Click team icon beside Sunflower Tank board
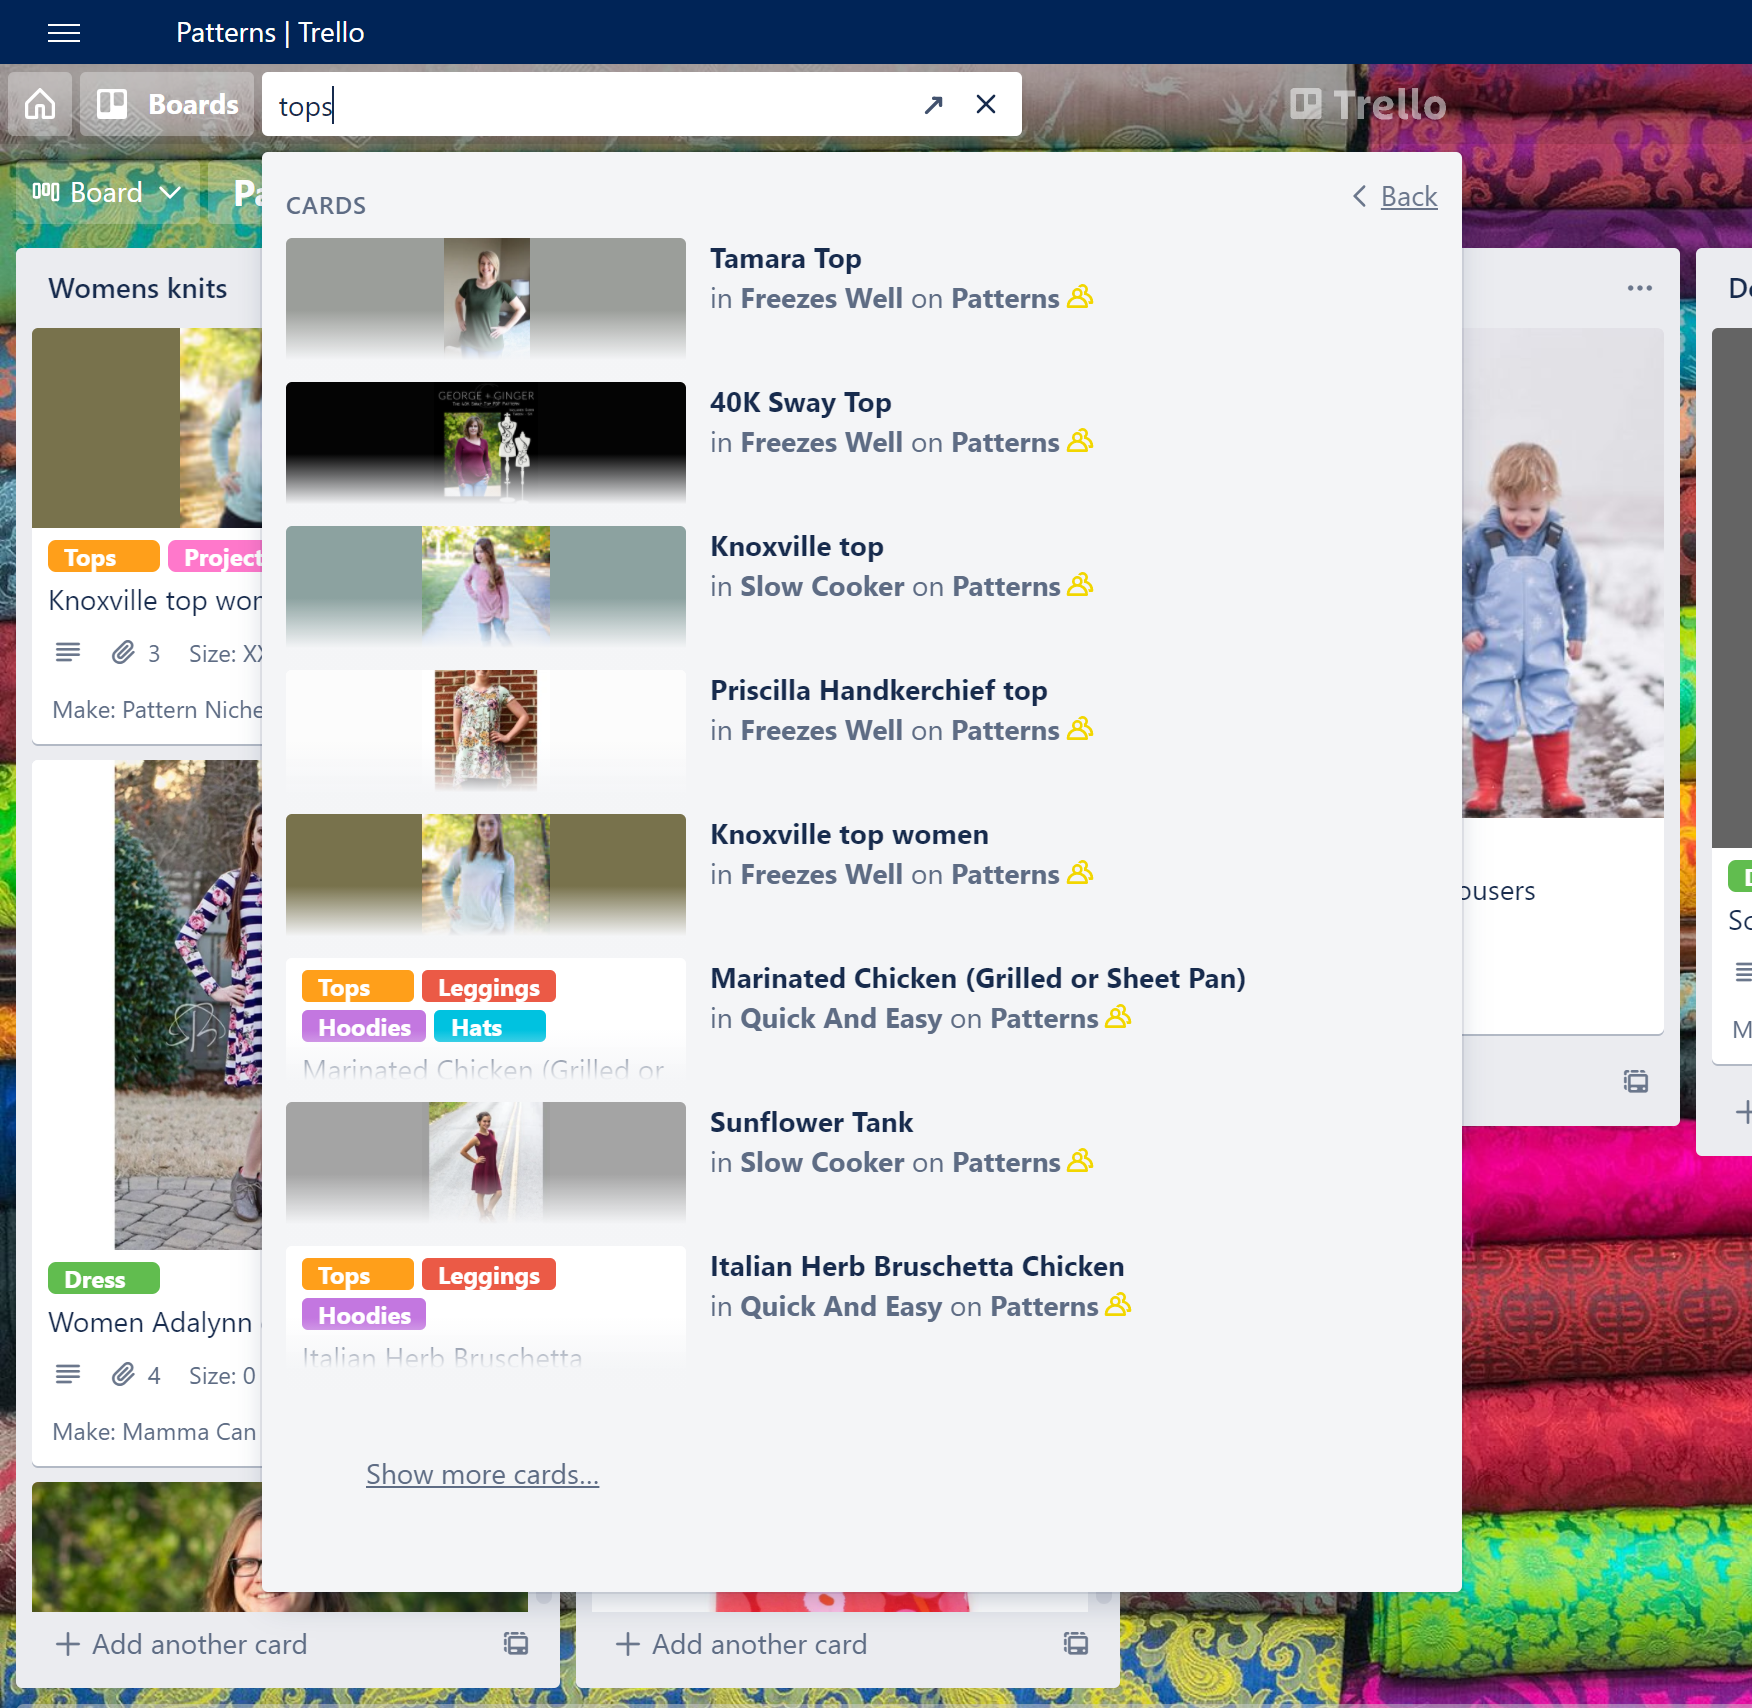Screen dimensions: 1752x1708 tap(1080, 1161)
